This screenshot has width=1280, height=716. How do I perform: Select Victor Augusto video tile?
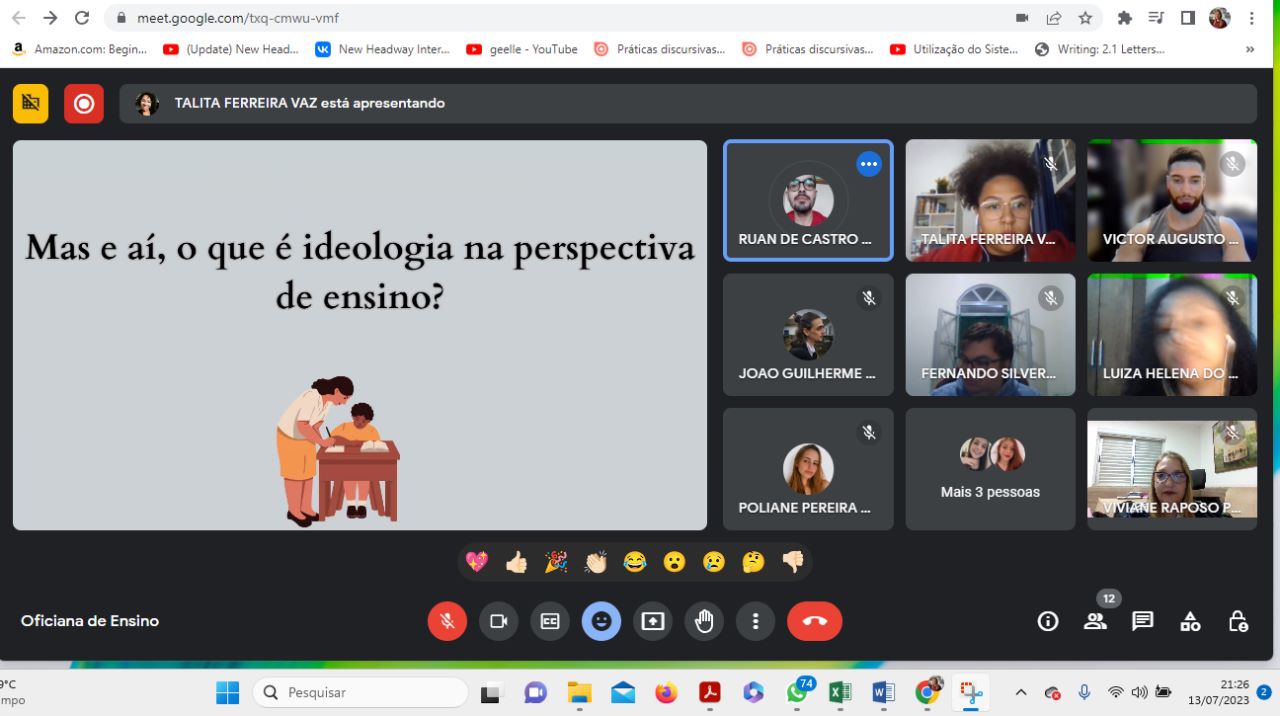(1172, 200)
